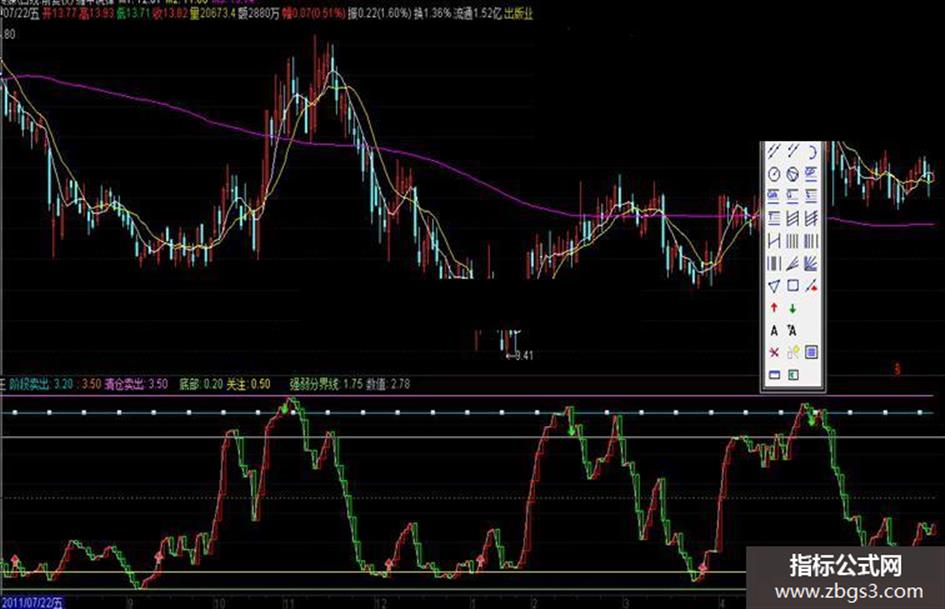Select the equal-period vertical lines tool
The image size is (945, 609).
pyautogui.click(x=793, y=241)
